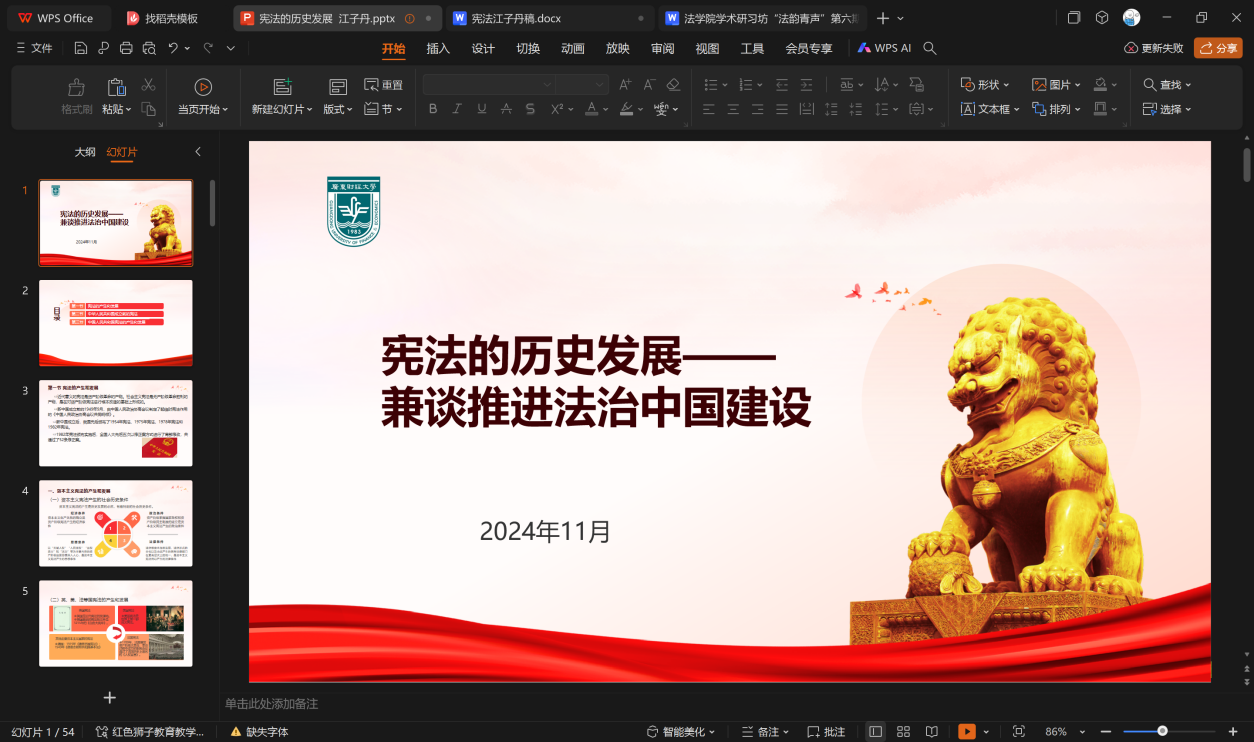Toggle the 批注 comments panel
This screenshot has width=1254, height=742.
[x=826, y=732]
